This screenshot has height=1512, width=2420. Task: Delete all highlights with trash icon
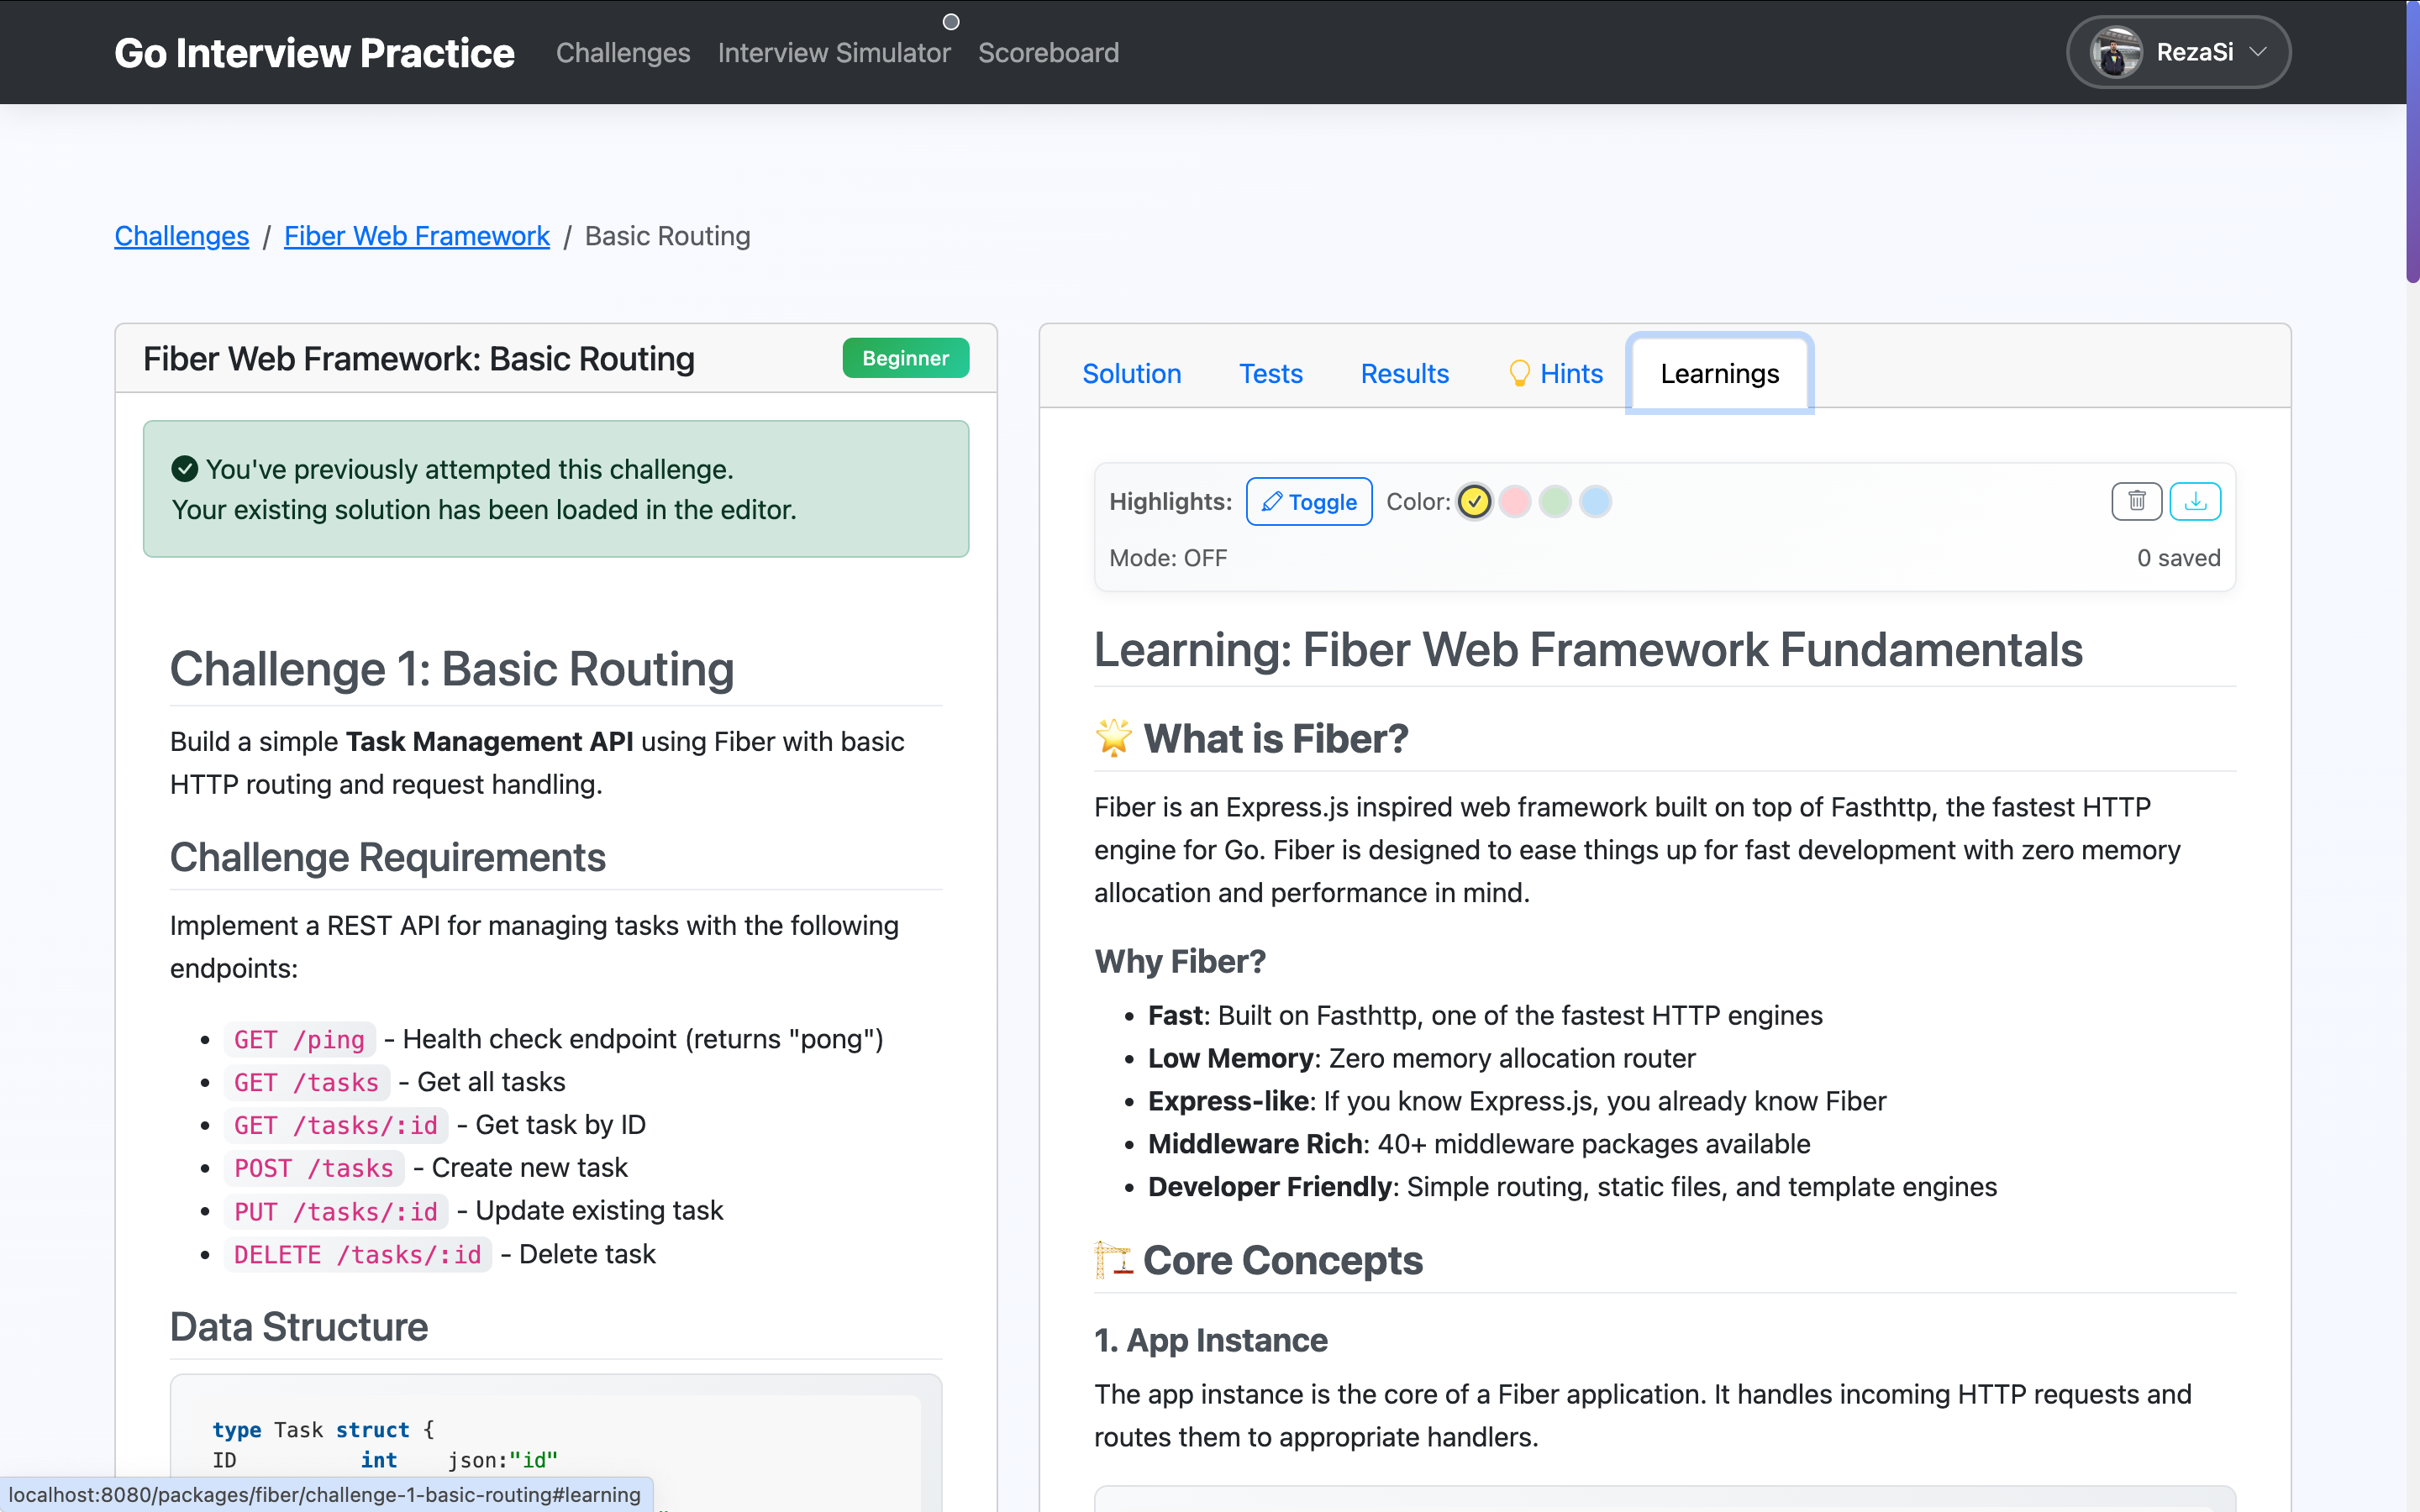(x=2136, y=501)
